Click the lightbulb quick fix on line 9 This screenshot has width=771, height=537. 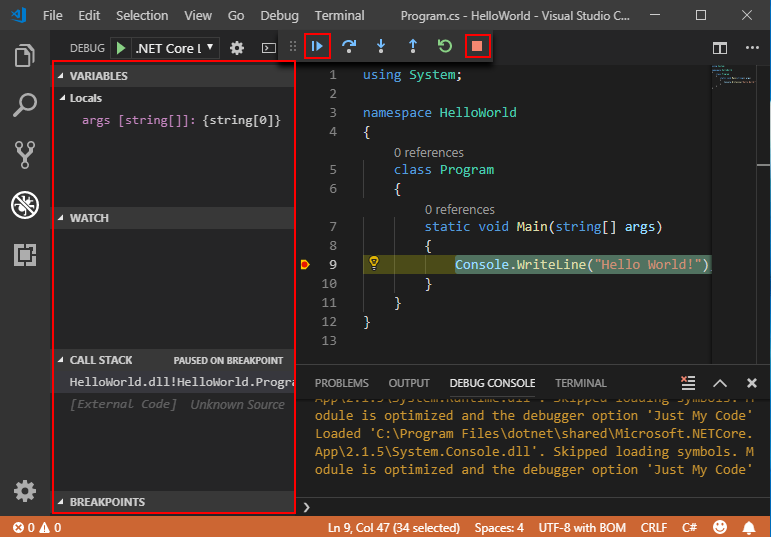coord(374,263)
